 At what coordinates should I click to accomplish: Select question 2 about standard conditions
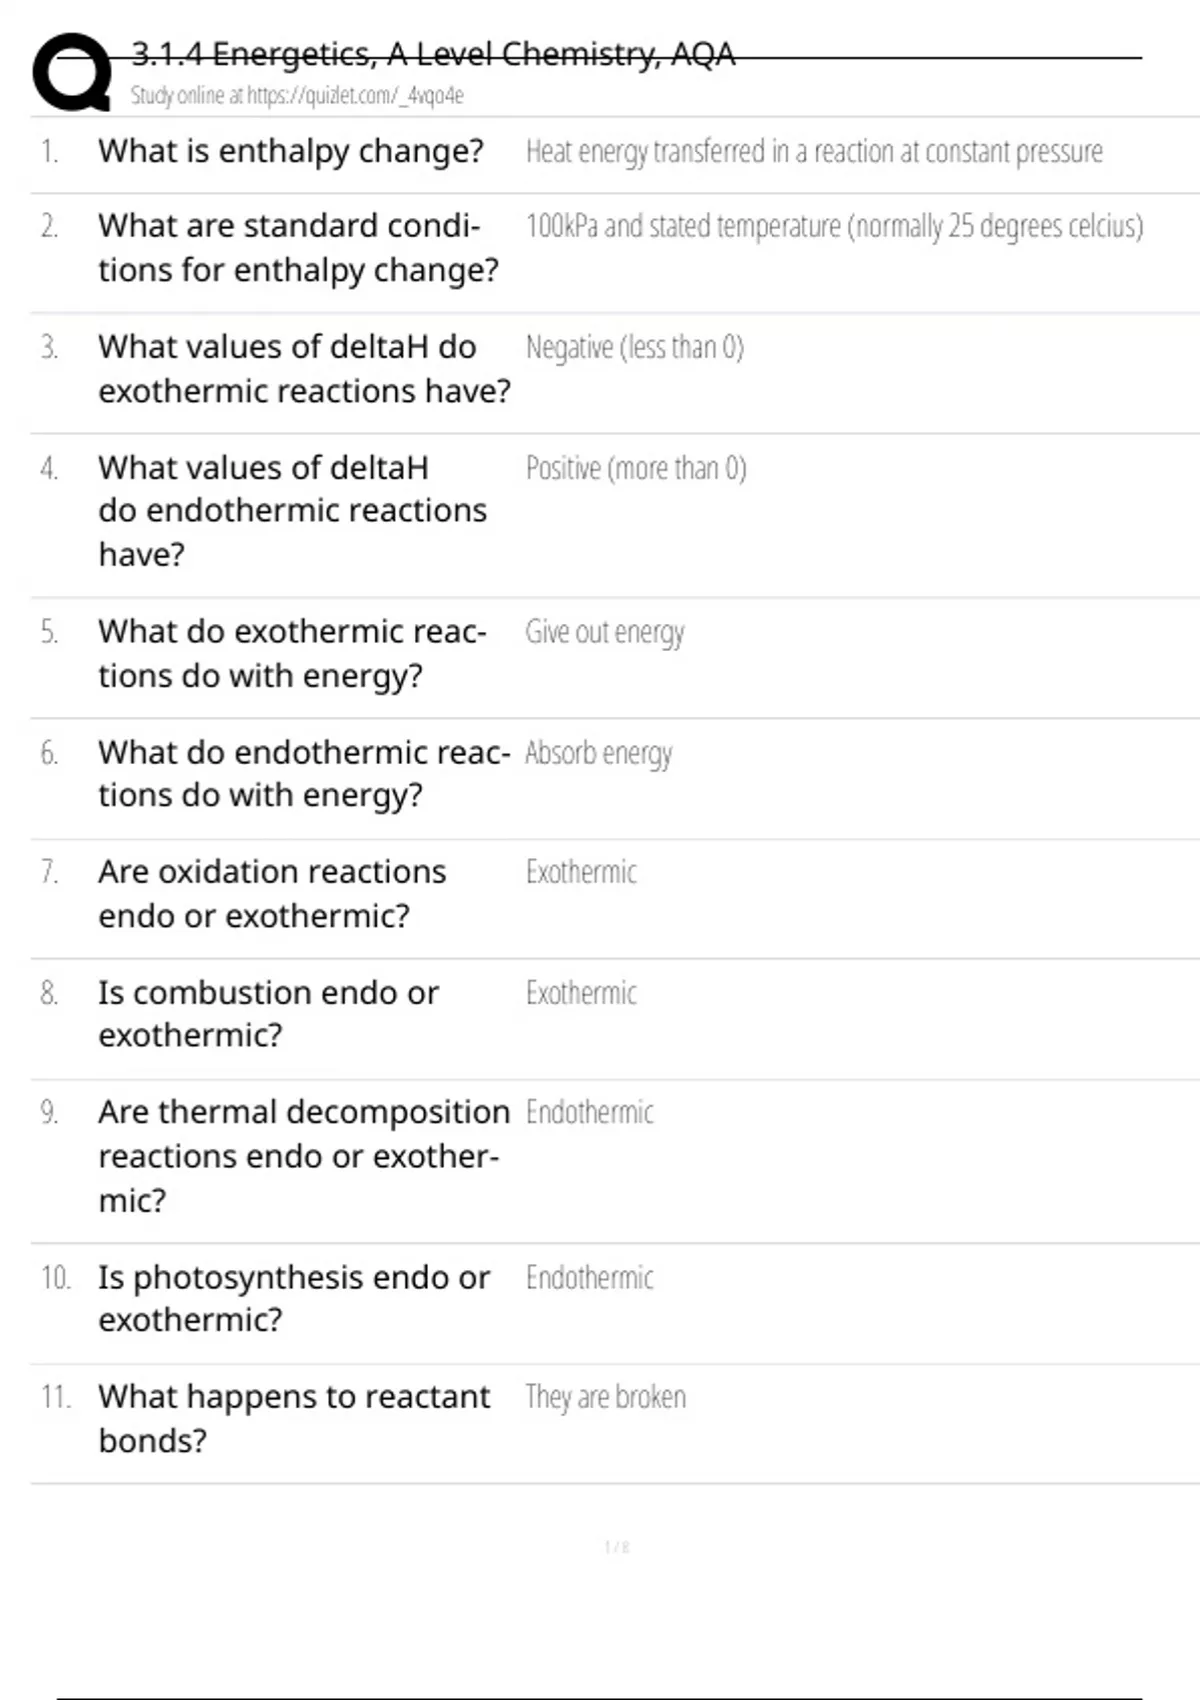click(297, 248)
